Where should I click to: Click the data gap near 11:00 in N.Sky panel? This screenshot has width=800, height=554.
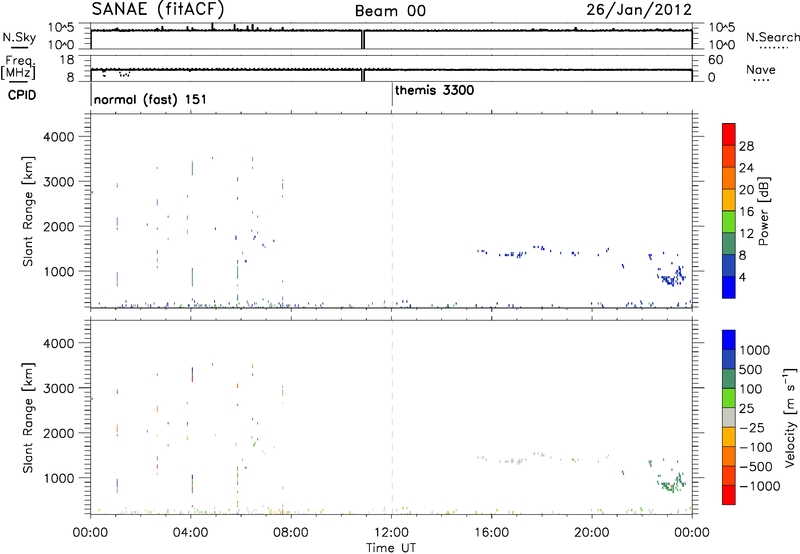click(x=363, y=40)
